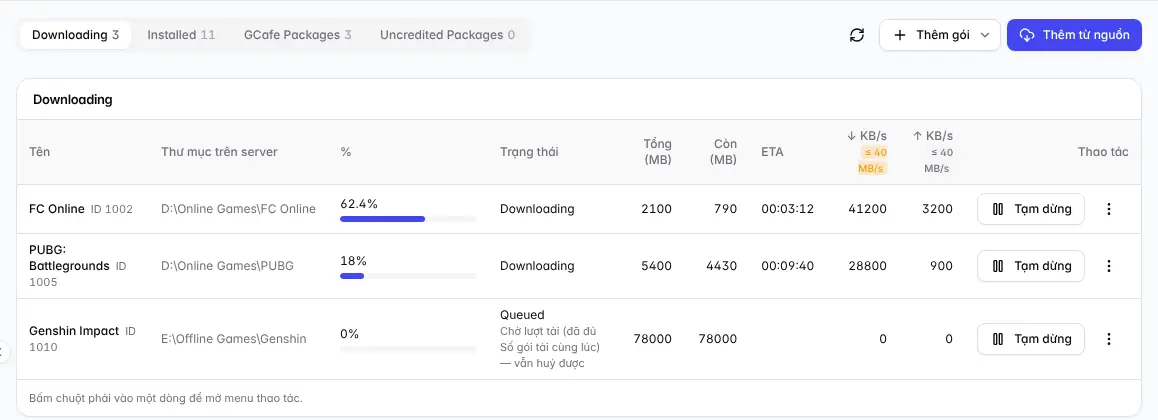Open three-dot menu for FC Online row
Screen dimensions: 1158x420
coord(1108,209)
